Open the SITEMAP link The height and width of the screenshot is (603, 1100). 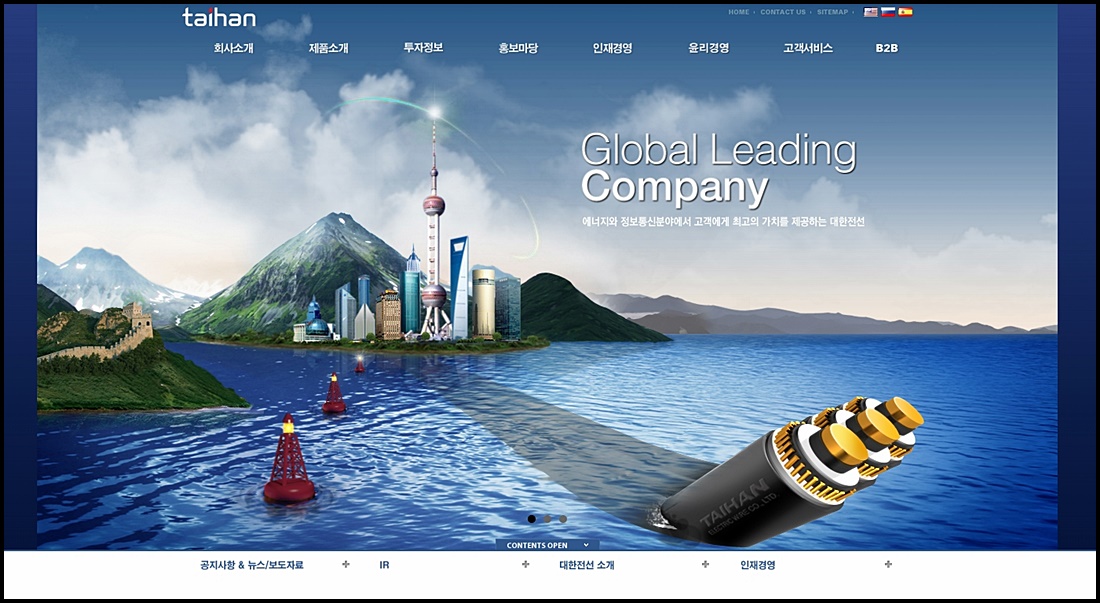833,12
